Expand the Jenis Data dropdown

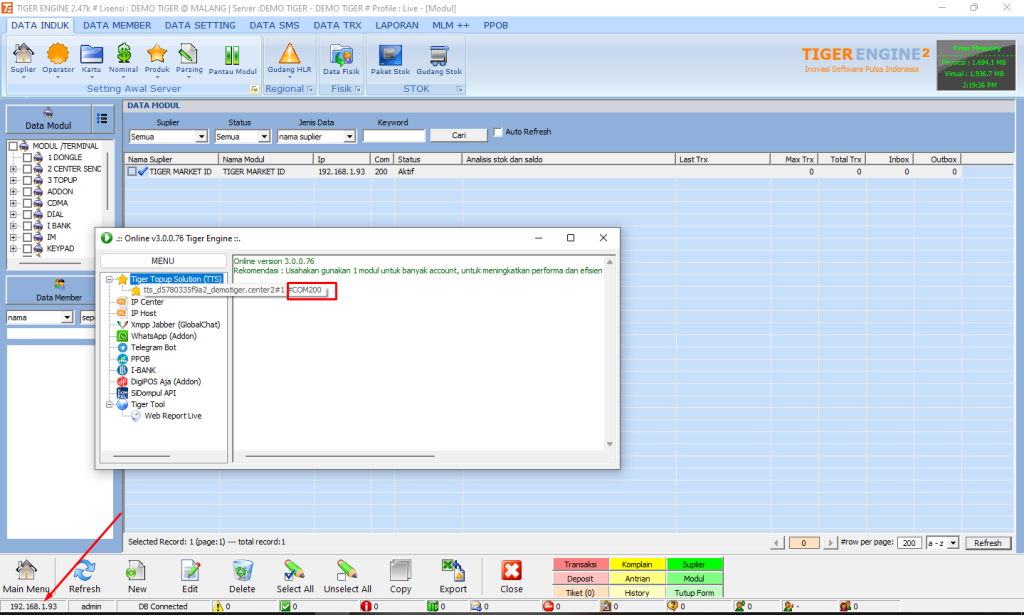click(348, 137)
